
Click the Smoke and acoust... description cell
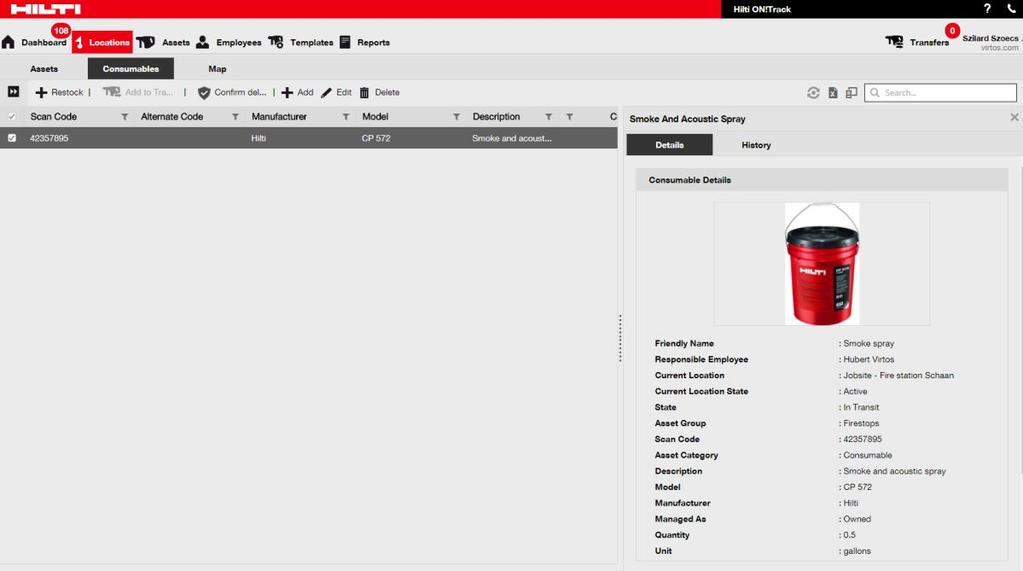click(x=512, y=138)
